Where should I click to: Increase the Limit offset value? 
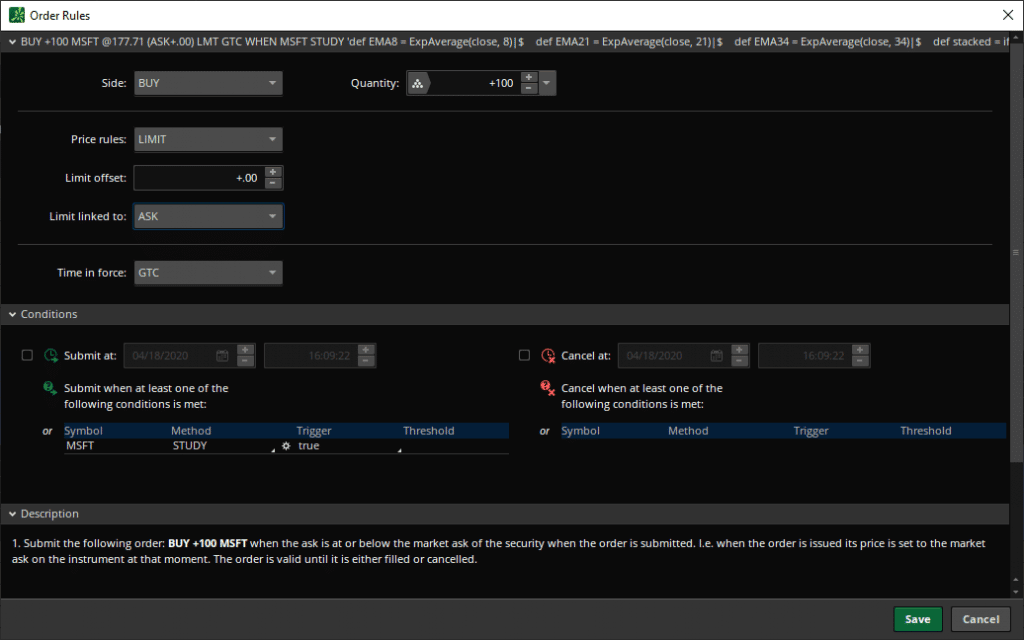pyautogui.click(x=273, y=172)
